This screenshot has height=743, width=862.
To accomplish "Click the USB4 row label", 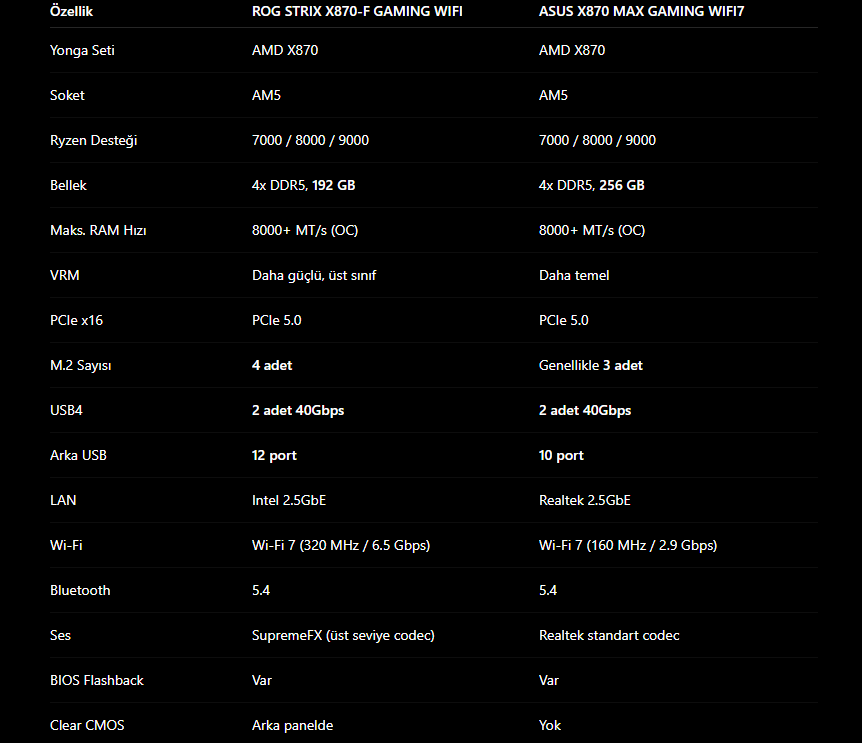I will pos(66,411).
